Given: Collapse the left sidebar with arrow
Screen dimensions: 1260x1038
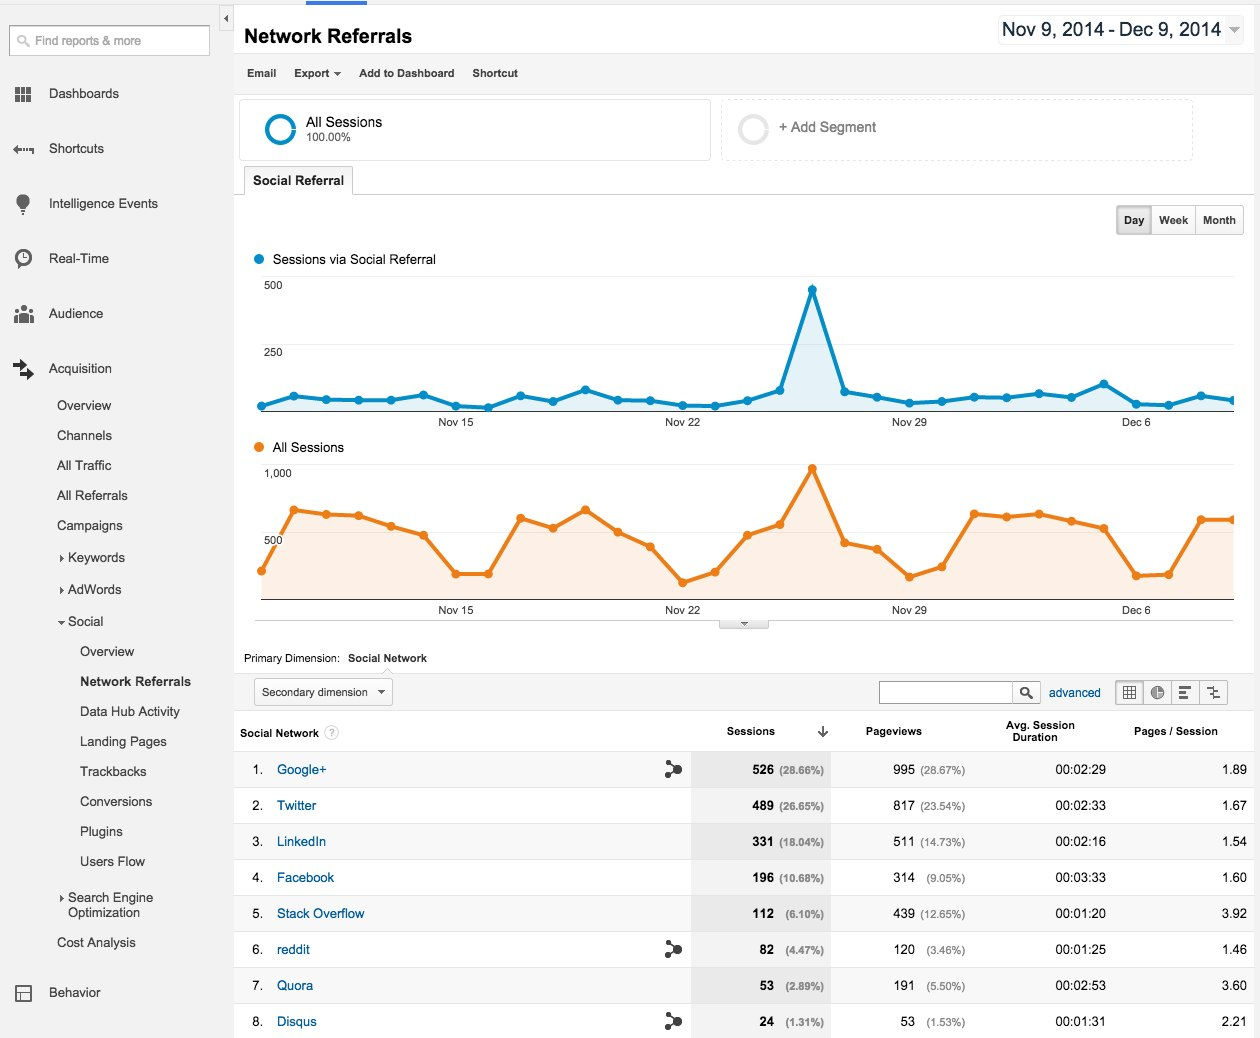Looking at the screenshot, I should click(x=226, y=18).
